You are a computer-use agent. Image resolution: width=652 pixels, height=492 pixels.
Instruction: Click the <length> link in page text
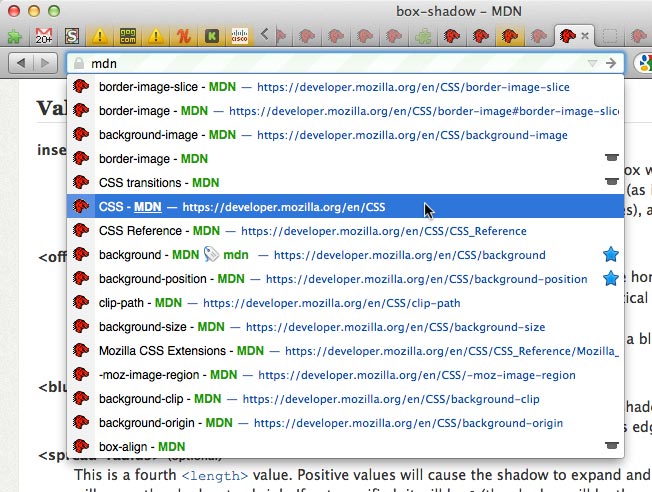(215, 475)
